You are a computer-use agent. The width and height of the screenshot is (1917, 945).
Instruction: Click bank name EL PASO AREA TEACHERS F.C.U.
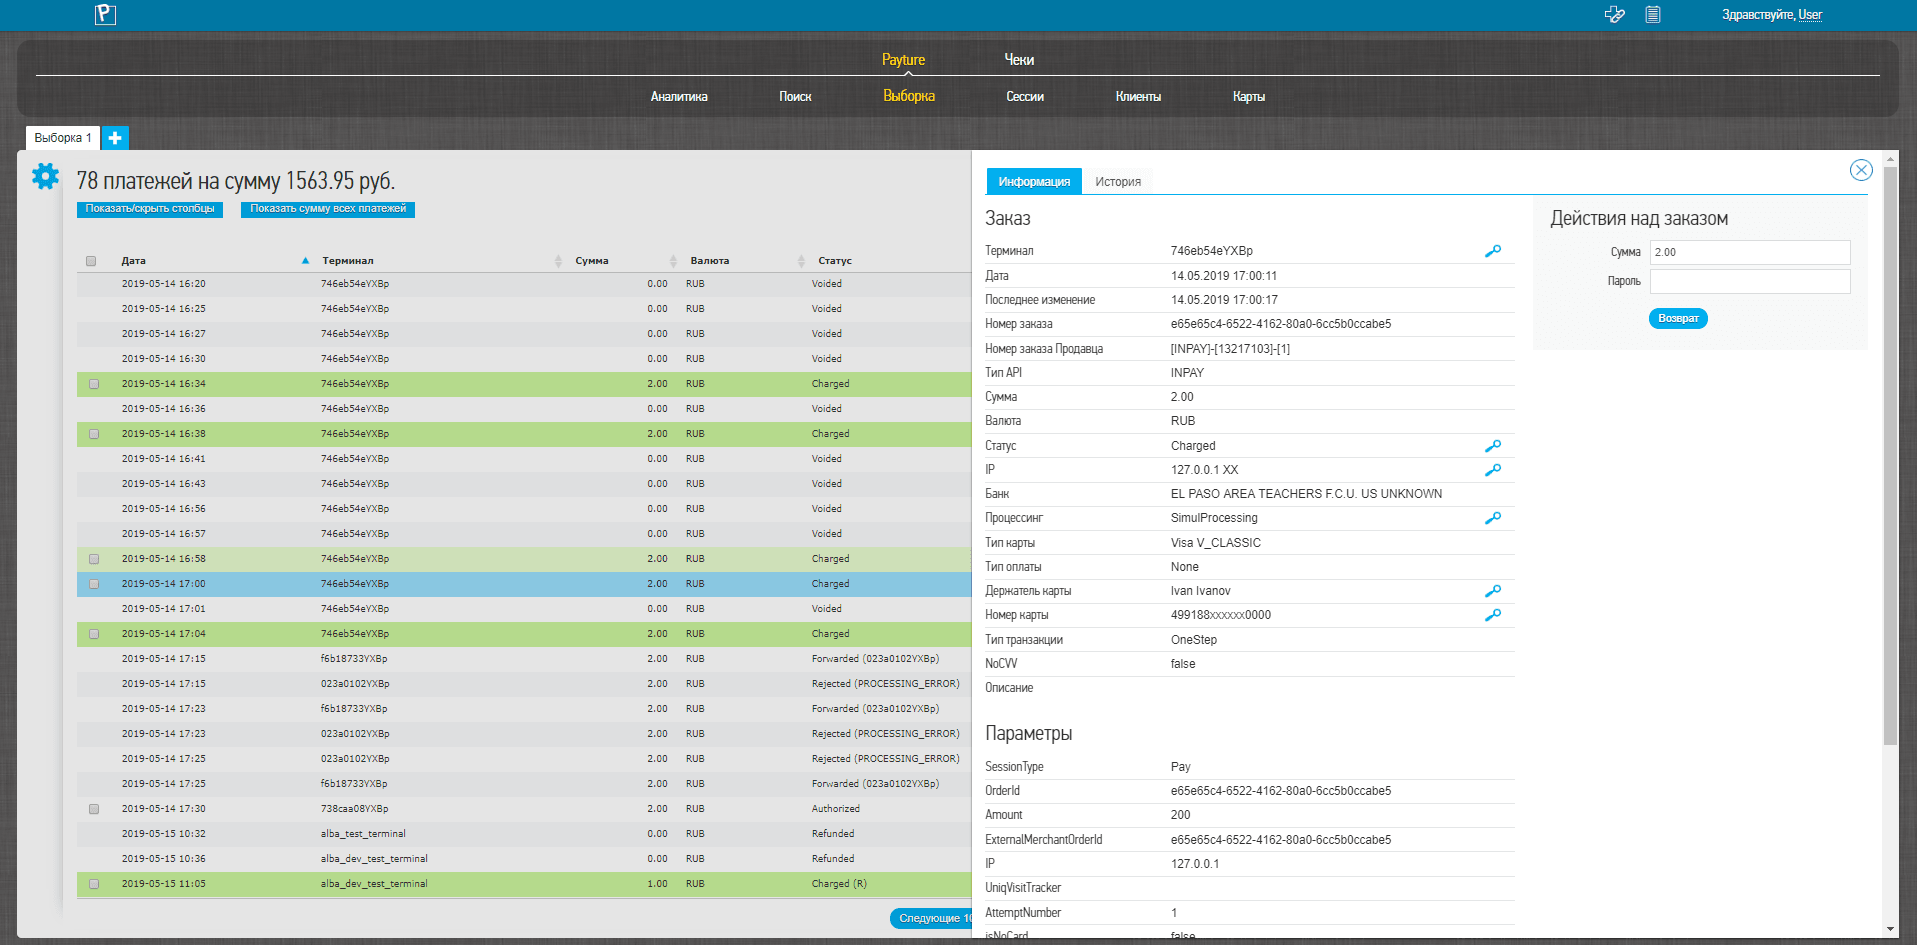(1306, 494)
